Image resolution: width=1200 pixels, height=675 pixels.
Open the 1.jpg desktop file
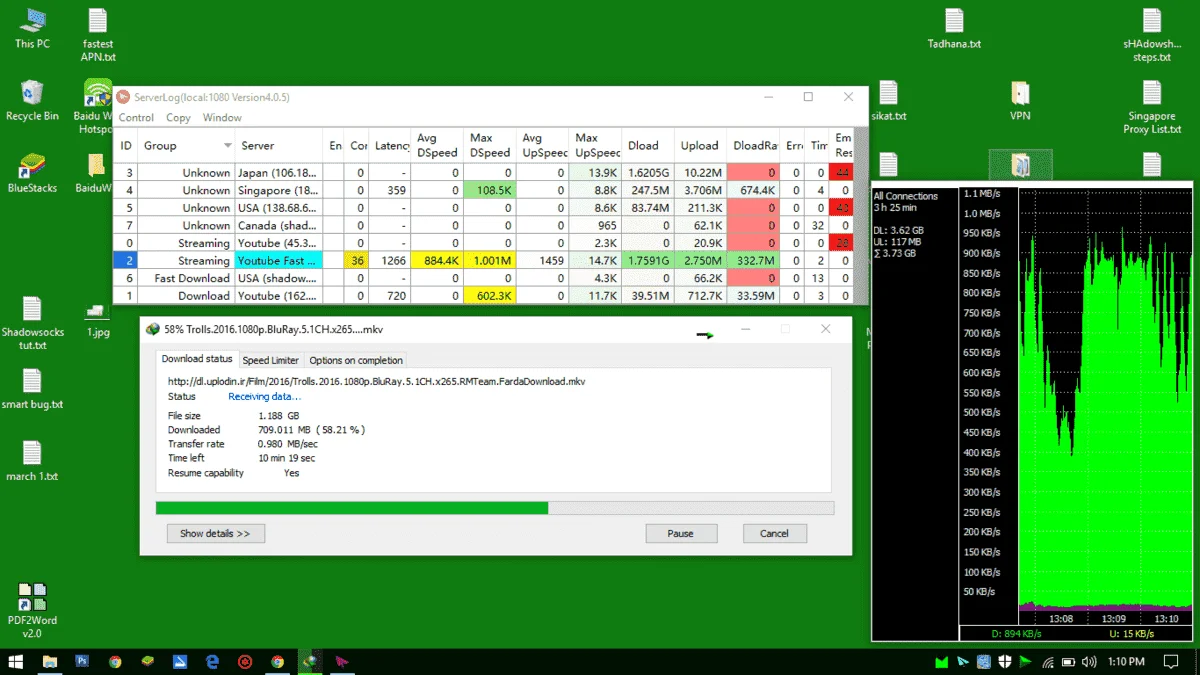tap(98, 322)
